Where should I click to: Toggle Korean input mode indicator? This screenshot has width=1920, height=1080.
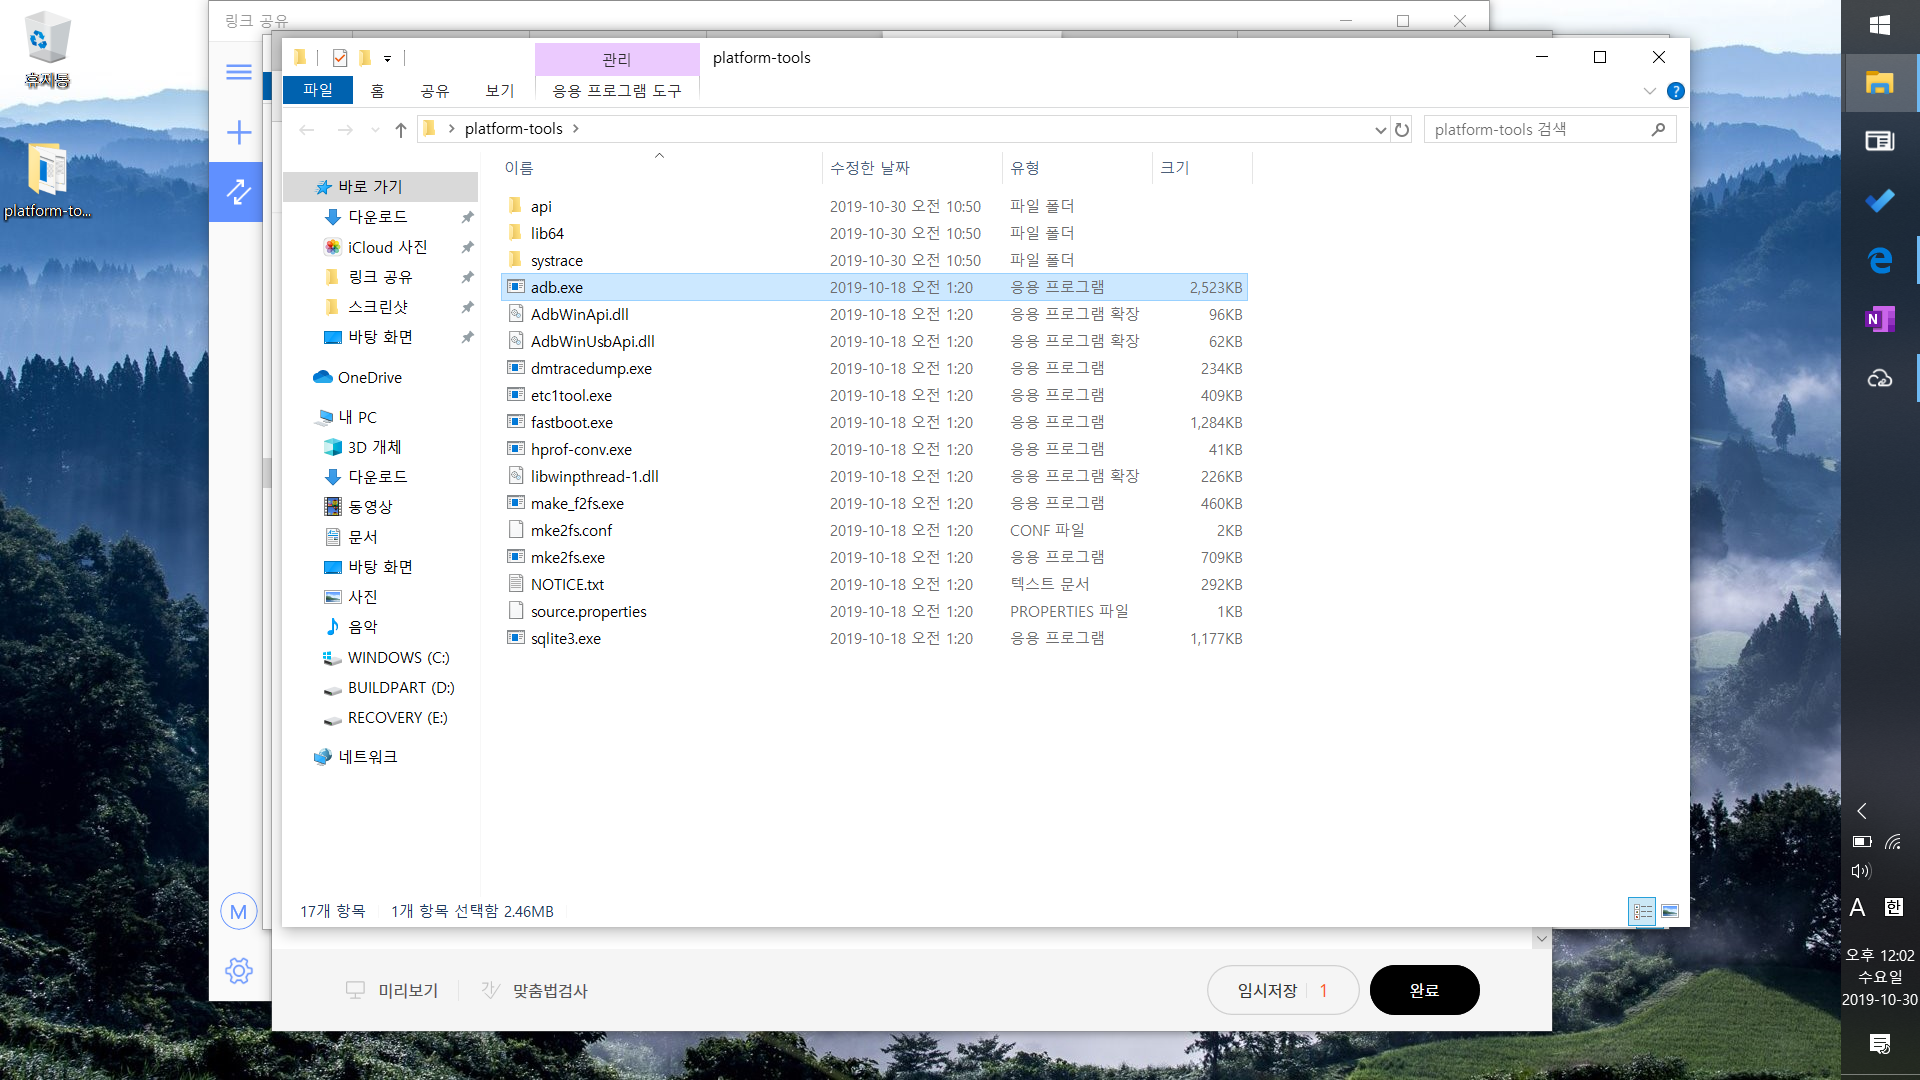point(1893,907)
